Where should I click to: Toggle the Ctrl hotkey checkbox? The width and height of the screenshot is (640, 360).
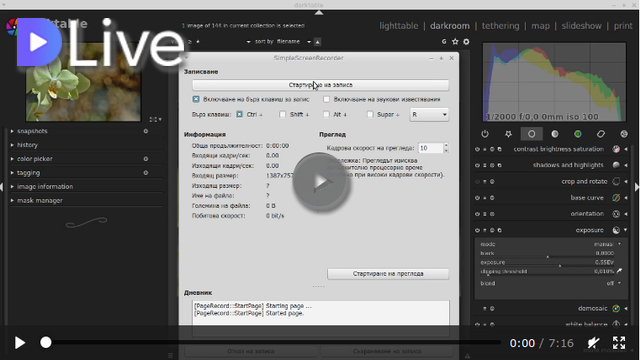[x=240, y=114]
